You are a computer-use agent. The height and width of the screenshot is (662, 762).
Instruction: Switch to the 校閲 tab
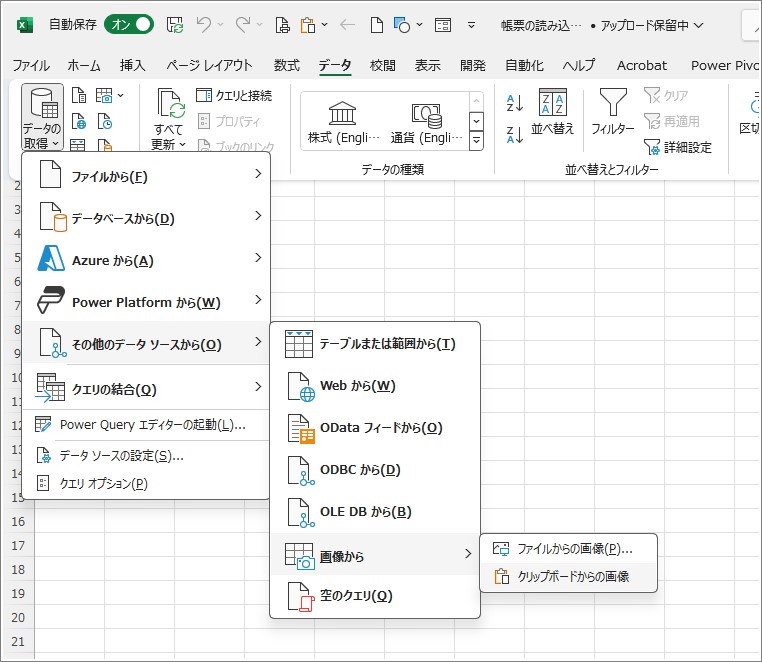(382, 65)
